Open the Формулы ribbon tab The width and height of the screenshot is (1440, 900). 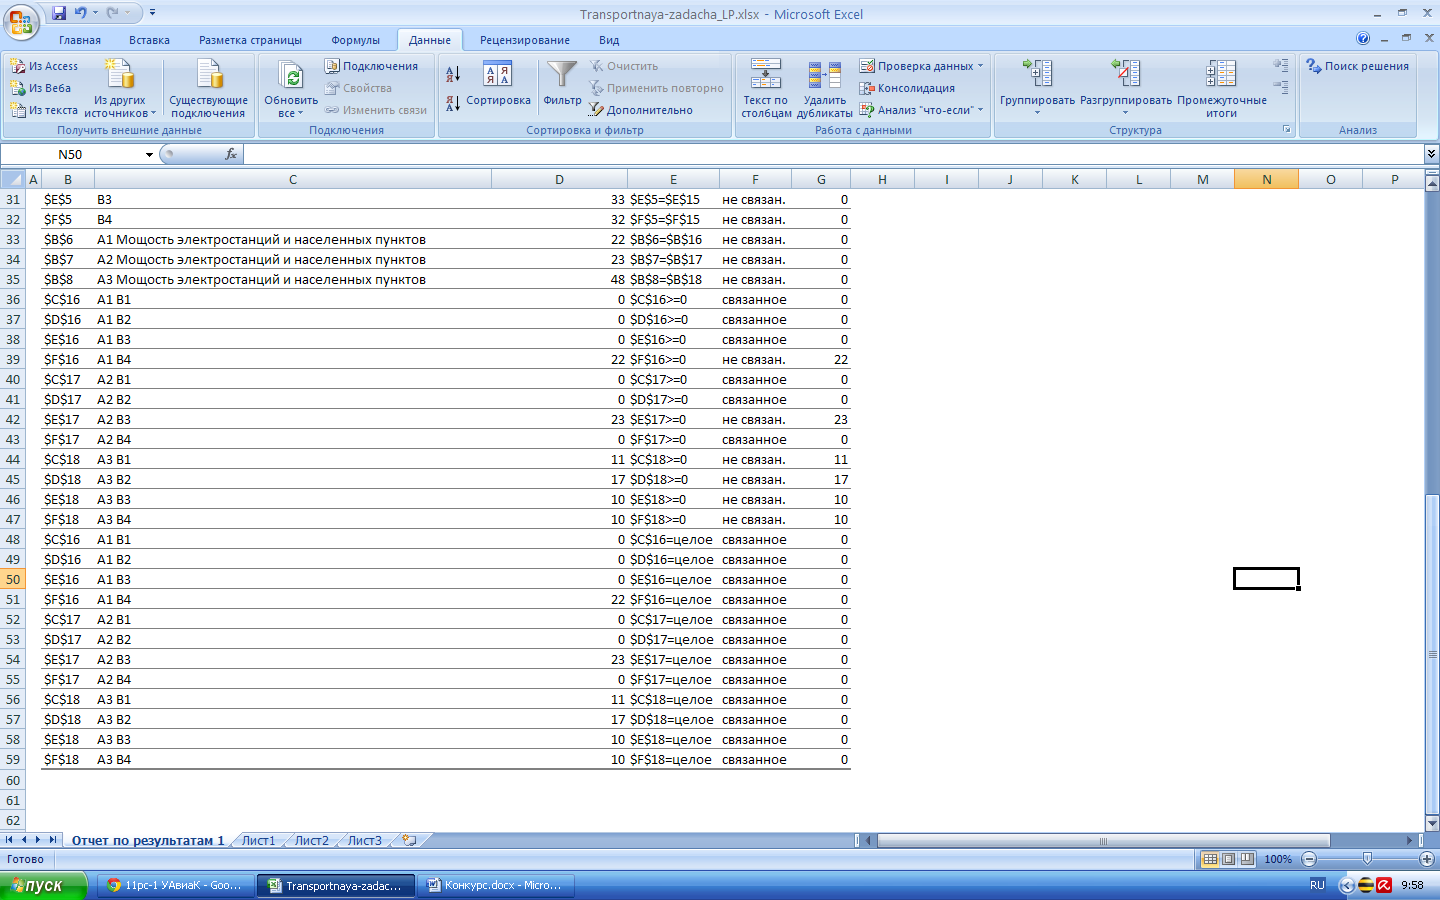click(x=356, y=40)
